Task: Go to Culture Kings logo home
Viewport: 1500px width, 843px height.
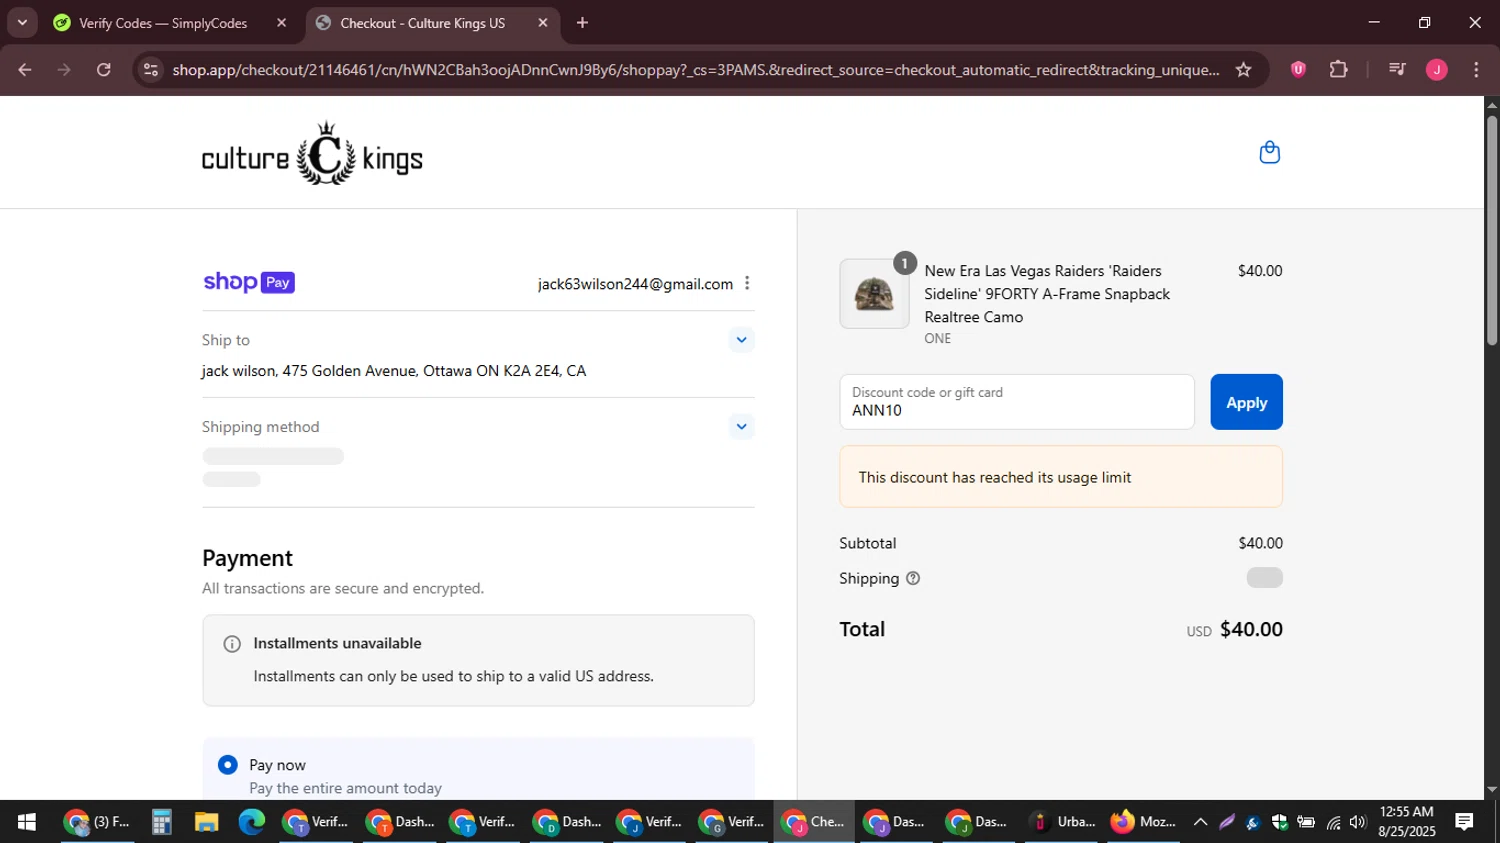Action: coord(312,154)
